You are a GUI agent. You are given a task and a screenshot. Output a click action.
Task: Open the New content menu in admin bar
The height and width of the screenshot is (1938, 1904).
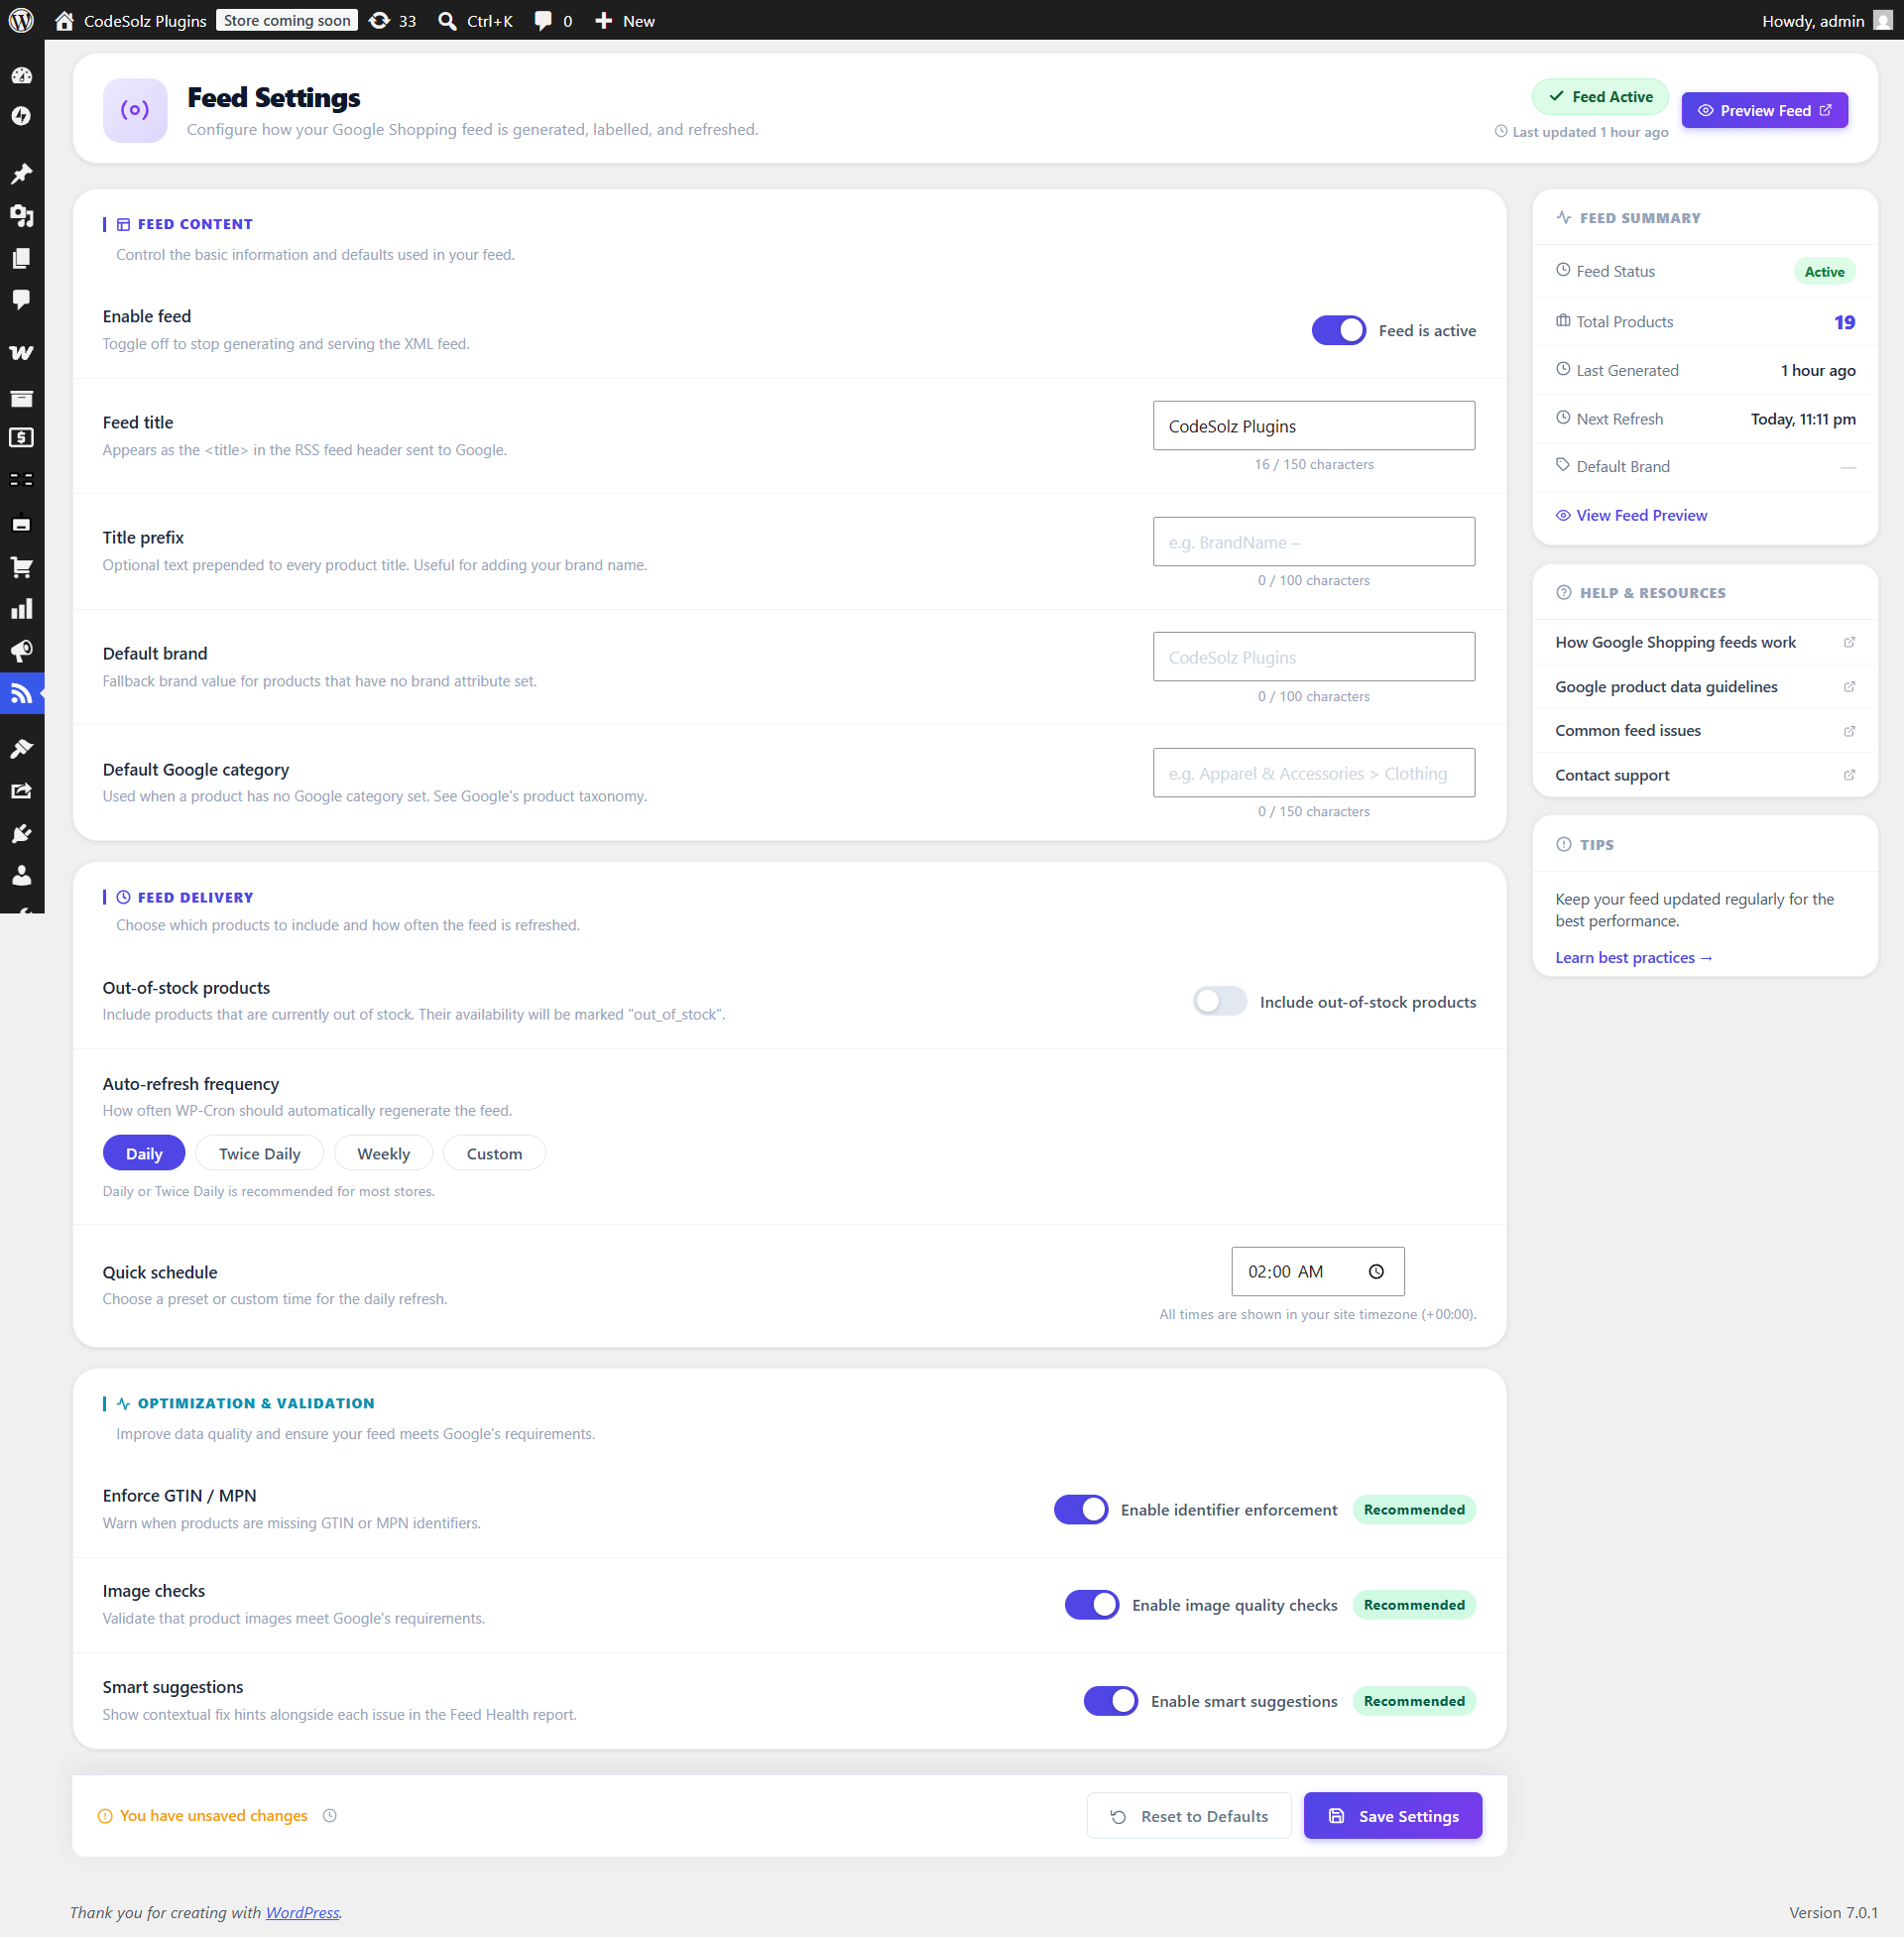tap(624, 20)
